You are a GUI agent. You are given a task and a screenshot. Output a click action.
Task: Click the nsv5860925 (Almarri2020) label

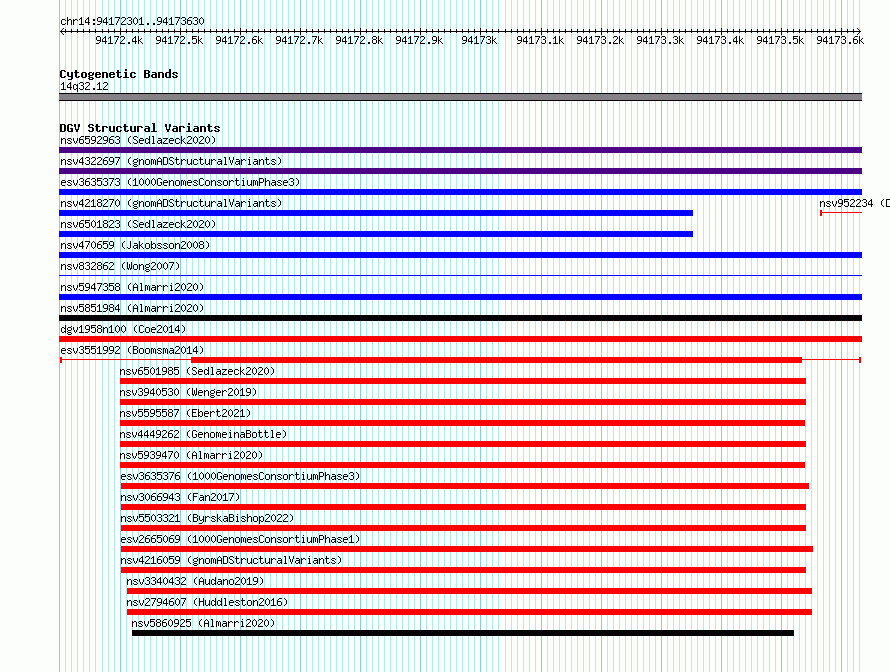203,623
